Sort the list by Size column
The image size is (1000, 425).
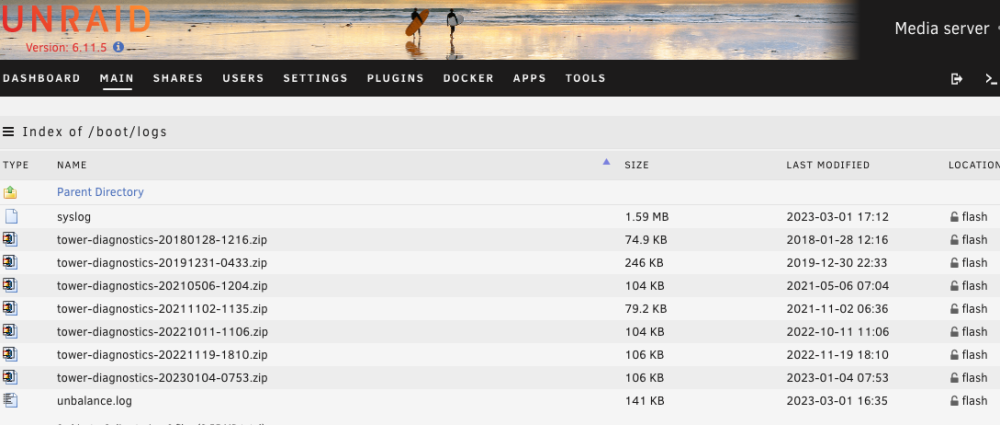tap(636, 165)
